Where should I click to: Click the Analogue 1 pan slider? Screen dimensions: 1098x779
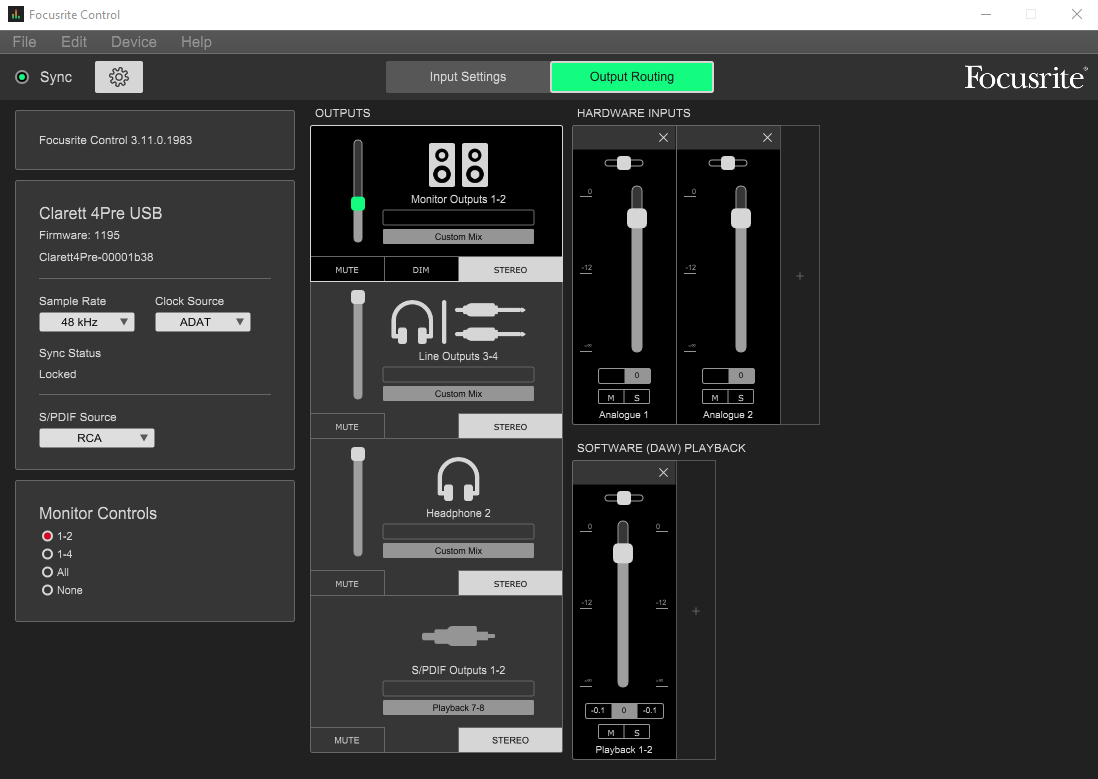pyautogui.click(x=624, y=163)
